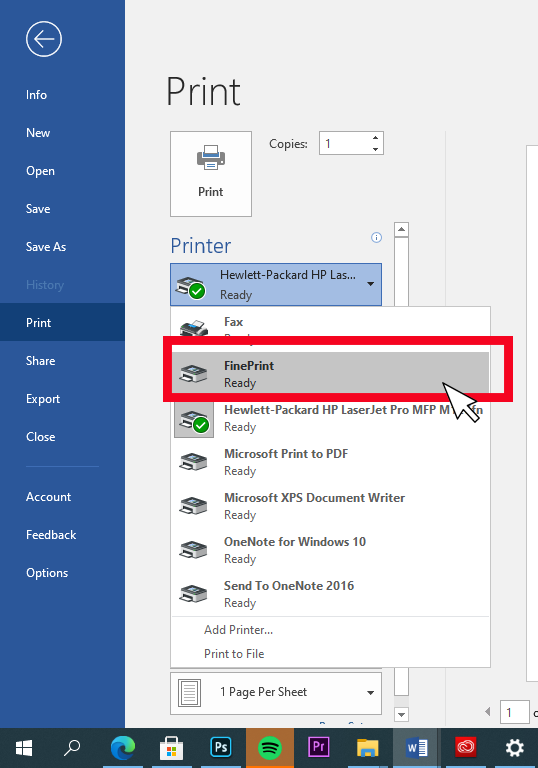Click the settings scrollbar up arrow
538x768 pixels.
(401, 229)
